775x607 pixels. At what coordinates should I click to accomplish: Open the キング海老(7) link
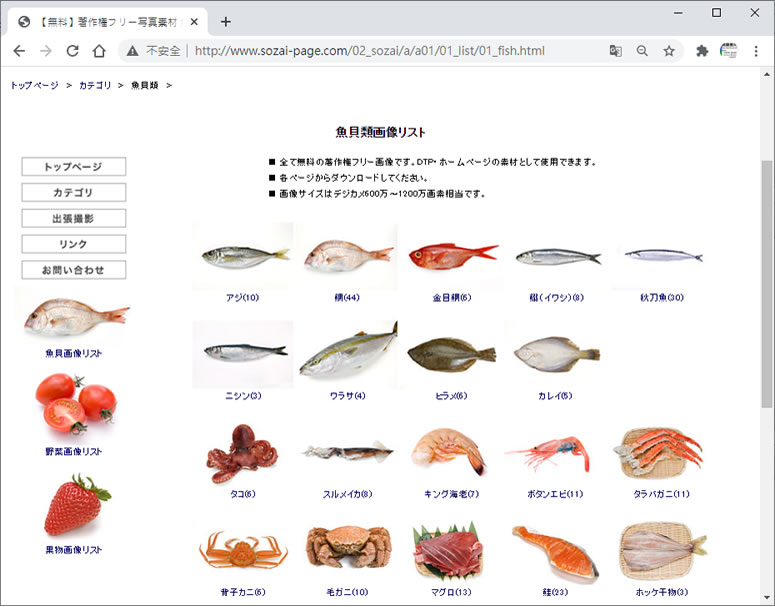pyautogui.click(x=452, y=494)
